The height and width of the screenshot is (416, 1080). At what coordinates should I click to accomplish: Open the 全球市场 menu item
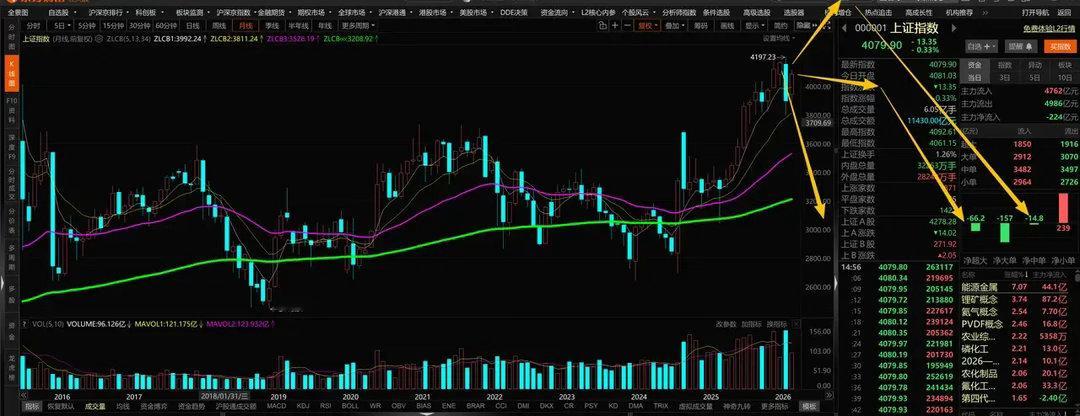[x=353, y=12]
